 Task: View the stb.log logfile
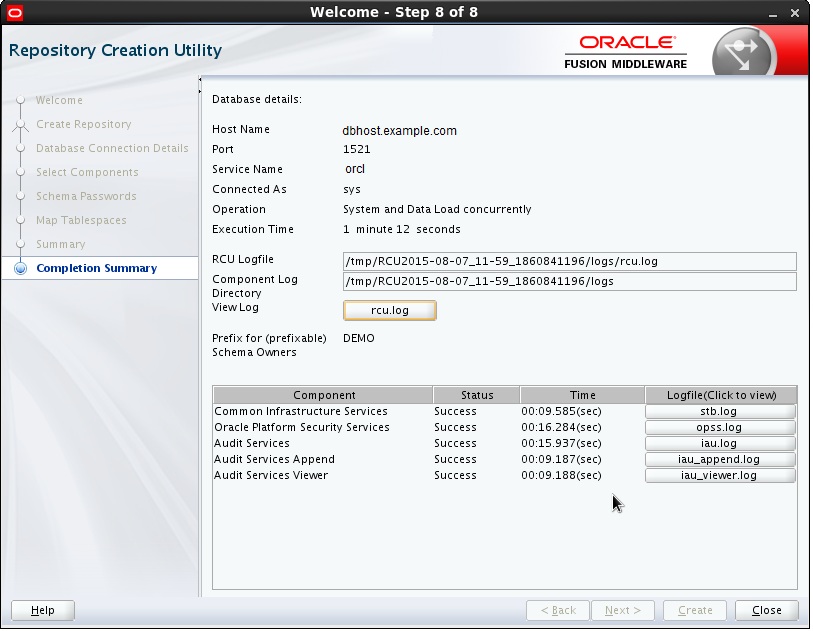pos(720,412)
